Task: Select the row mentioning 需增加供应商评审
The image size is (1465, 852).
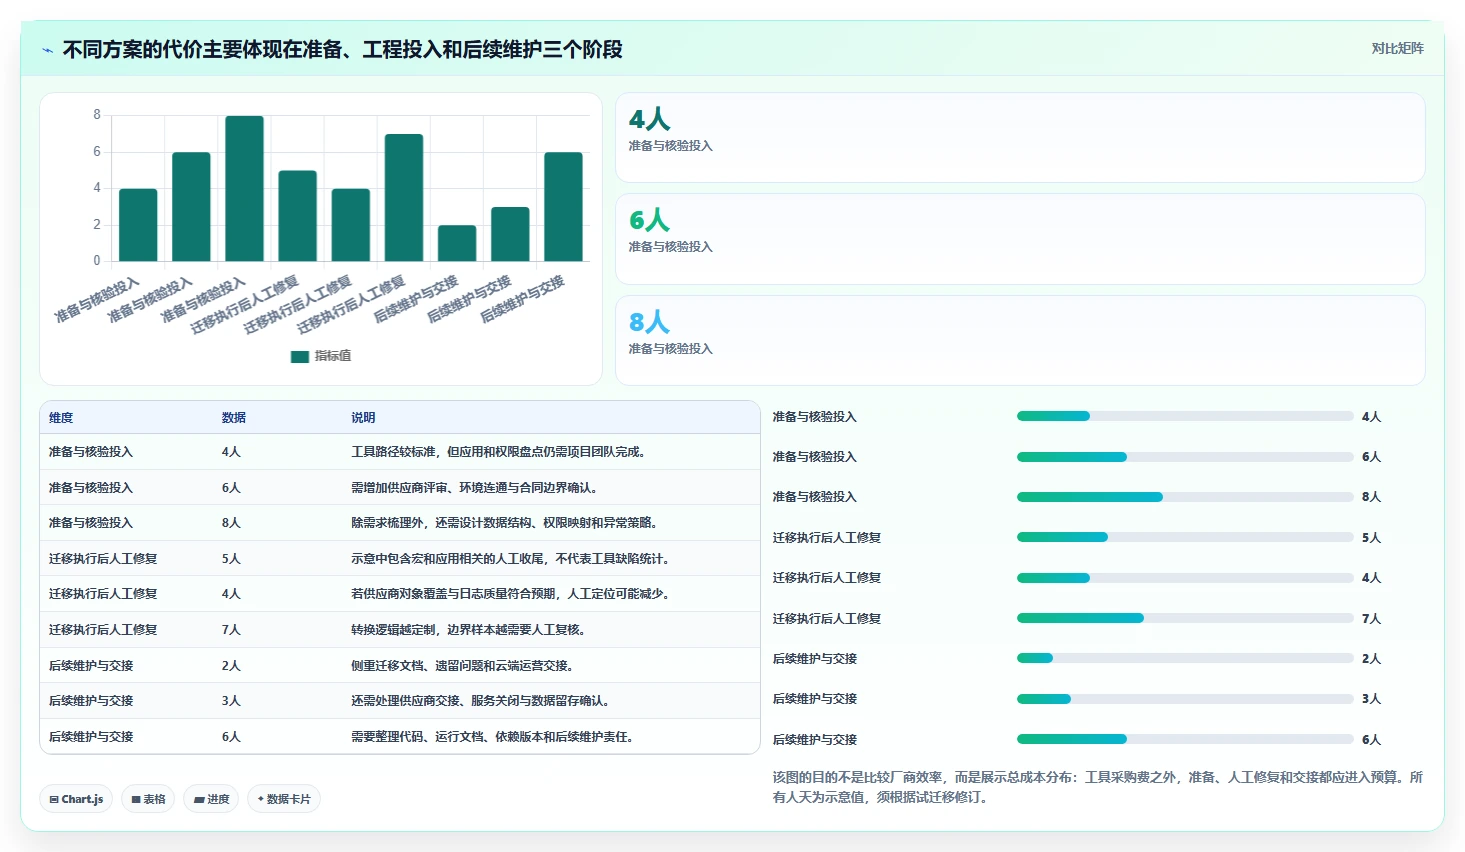Action: coord(400,488)
